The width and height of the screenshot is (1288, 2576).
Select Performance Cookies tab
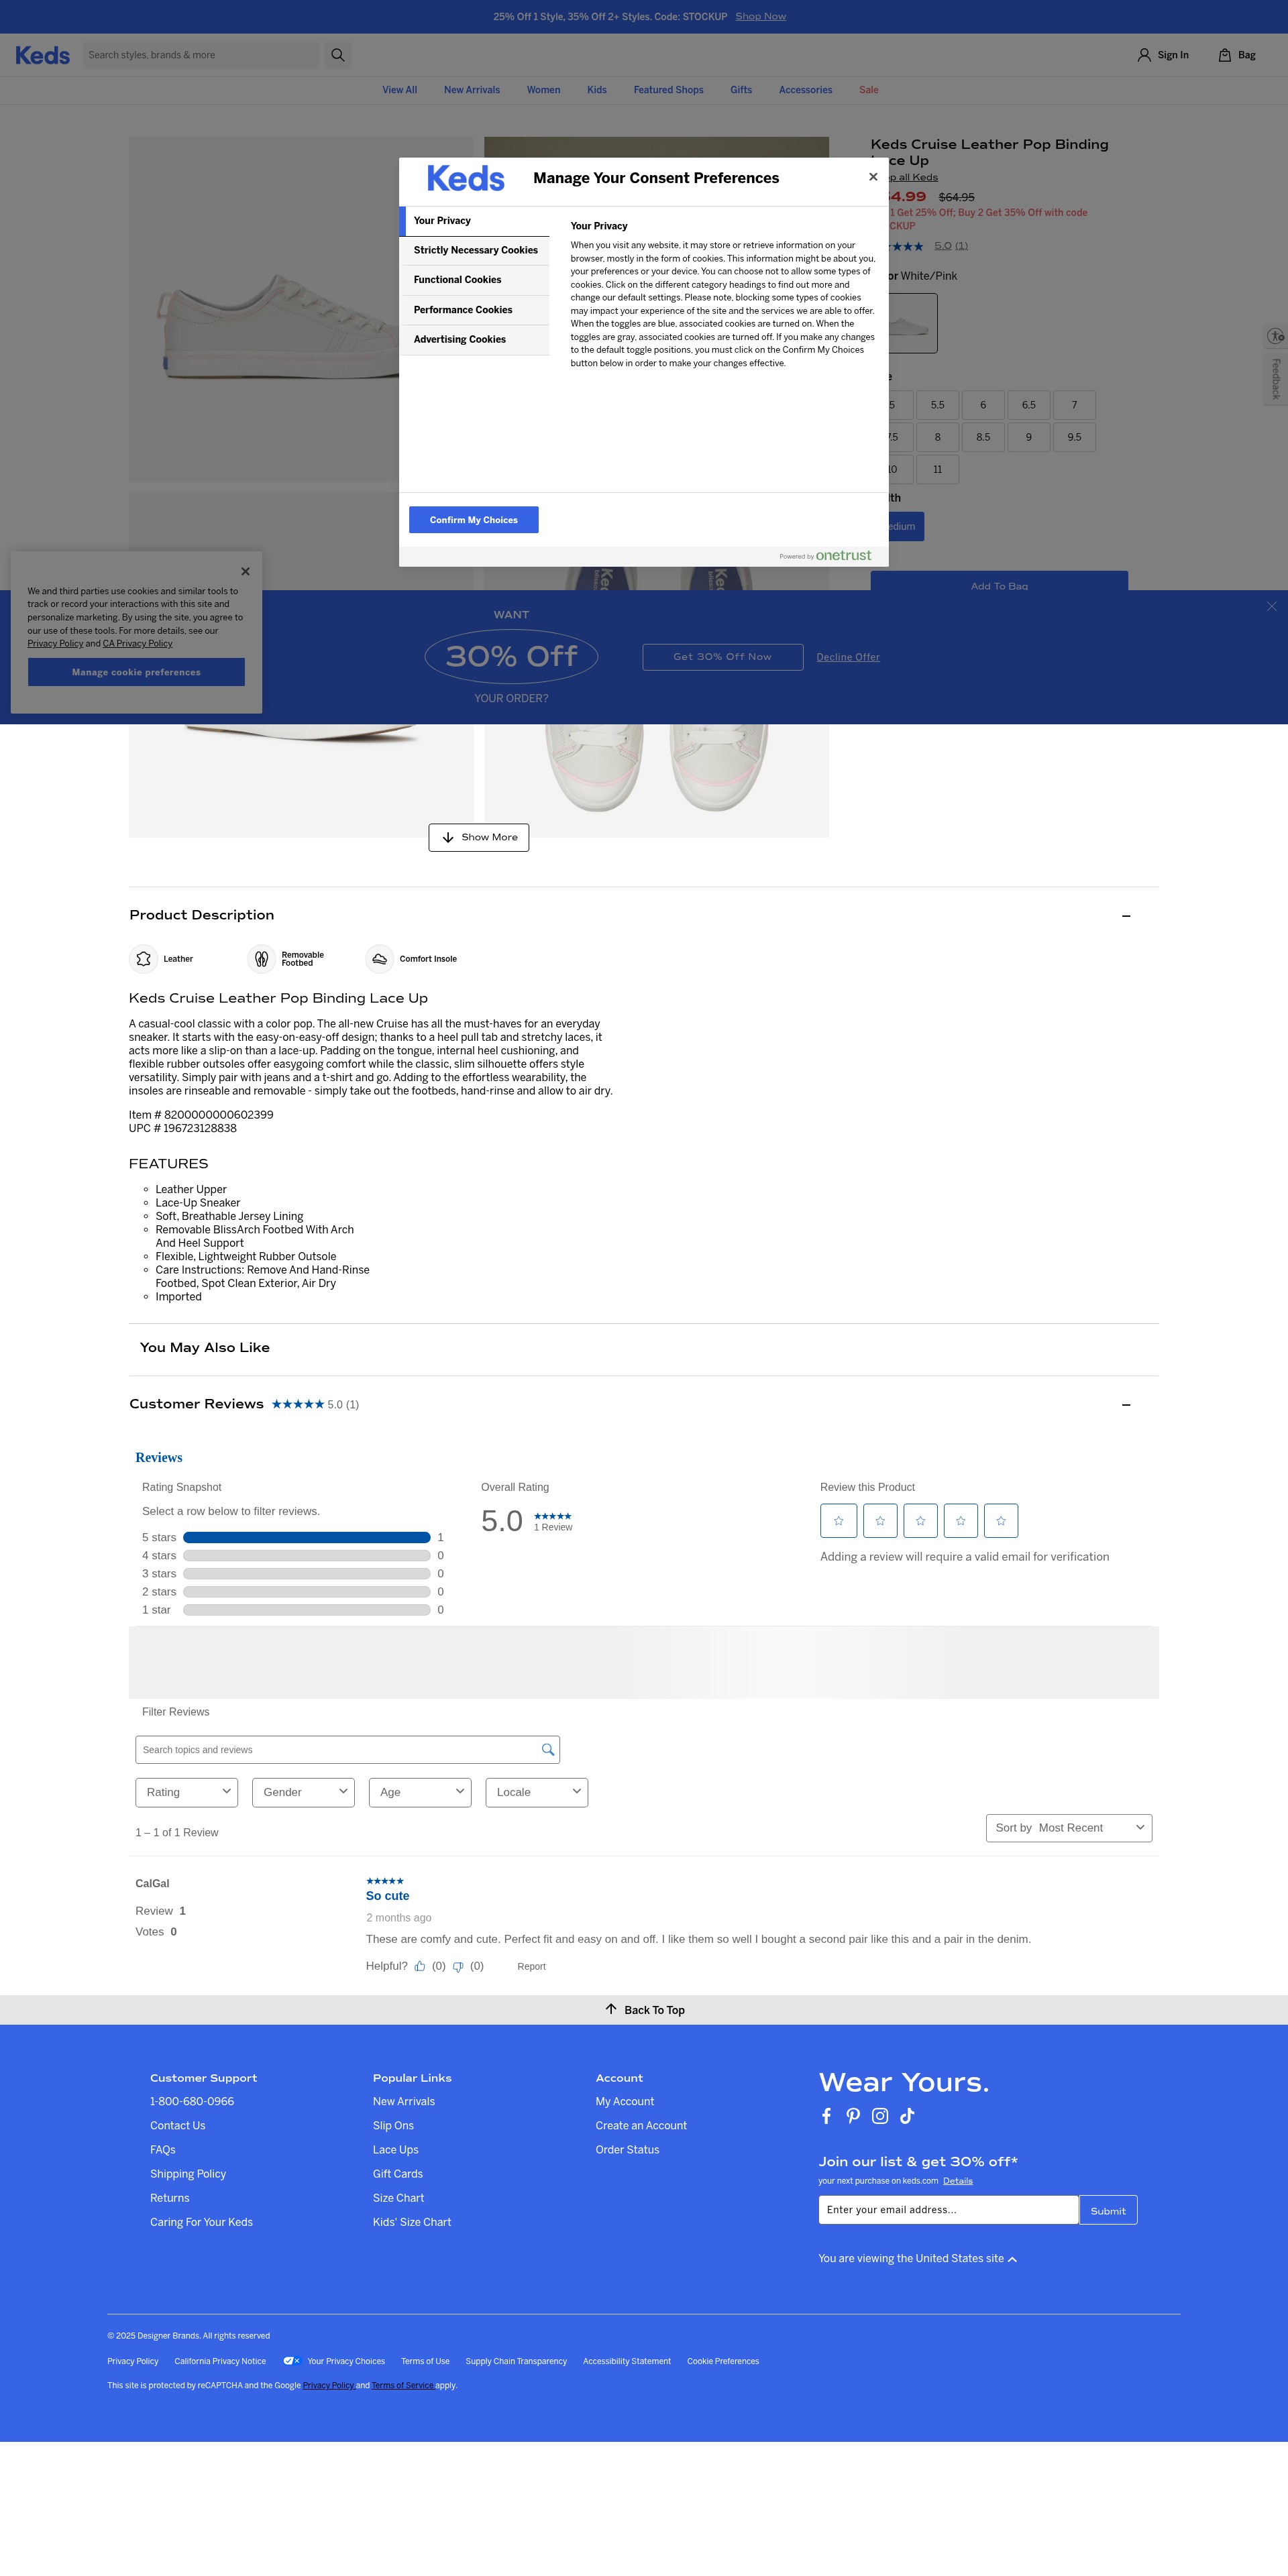(475, 310)
